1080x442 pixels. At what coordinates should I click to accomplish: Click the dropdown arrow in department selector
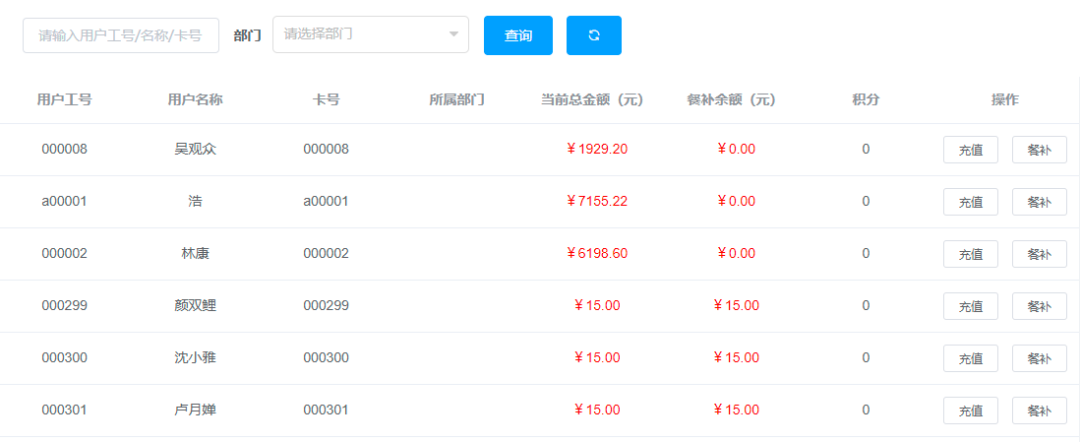pyautogui.click(x=454, y=34)
